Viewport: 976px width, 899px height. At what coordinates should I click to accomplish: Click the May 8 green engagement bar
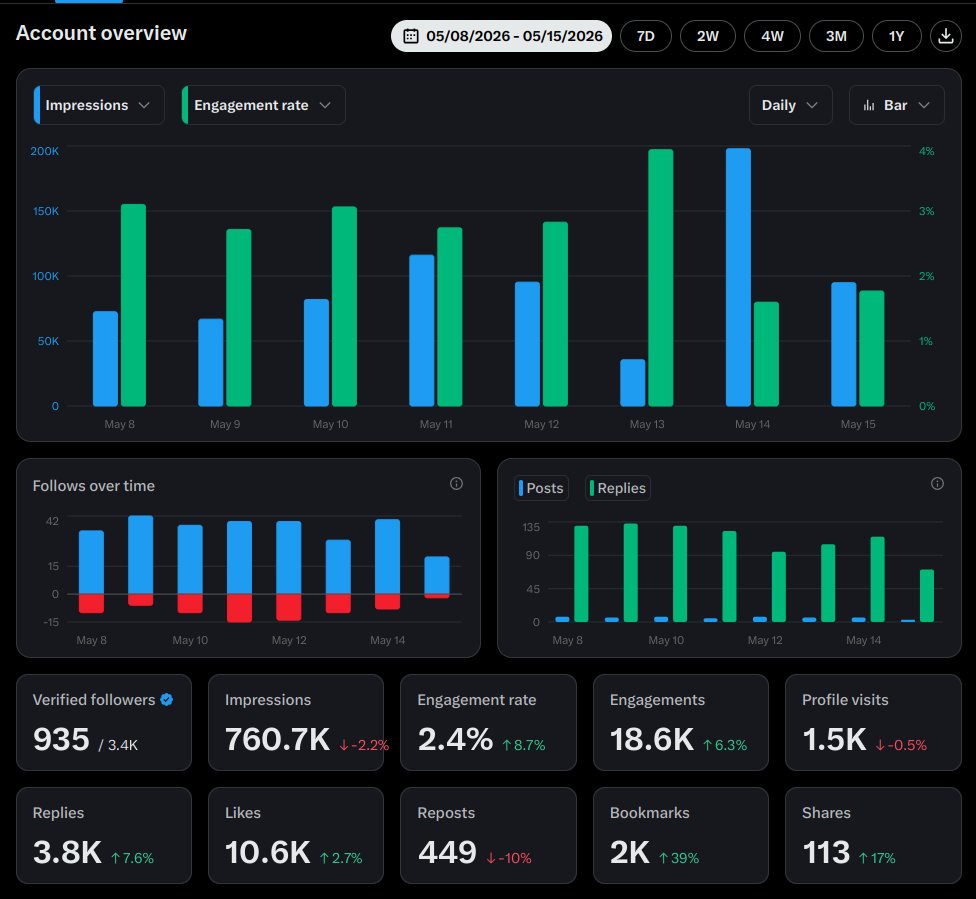(133, 305)
